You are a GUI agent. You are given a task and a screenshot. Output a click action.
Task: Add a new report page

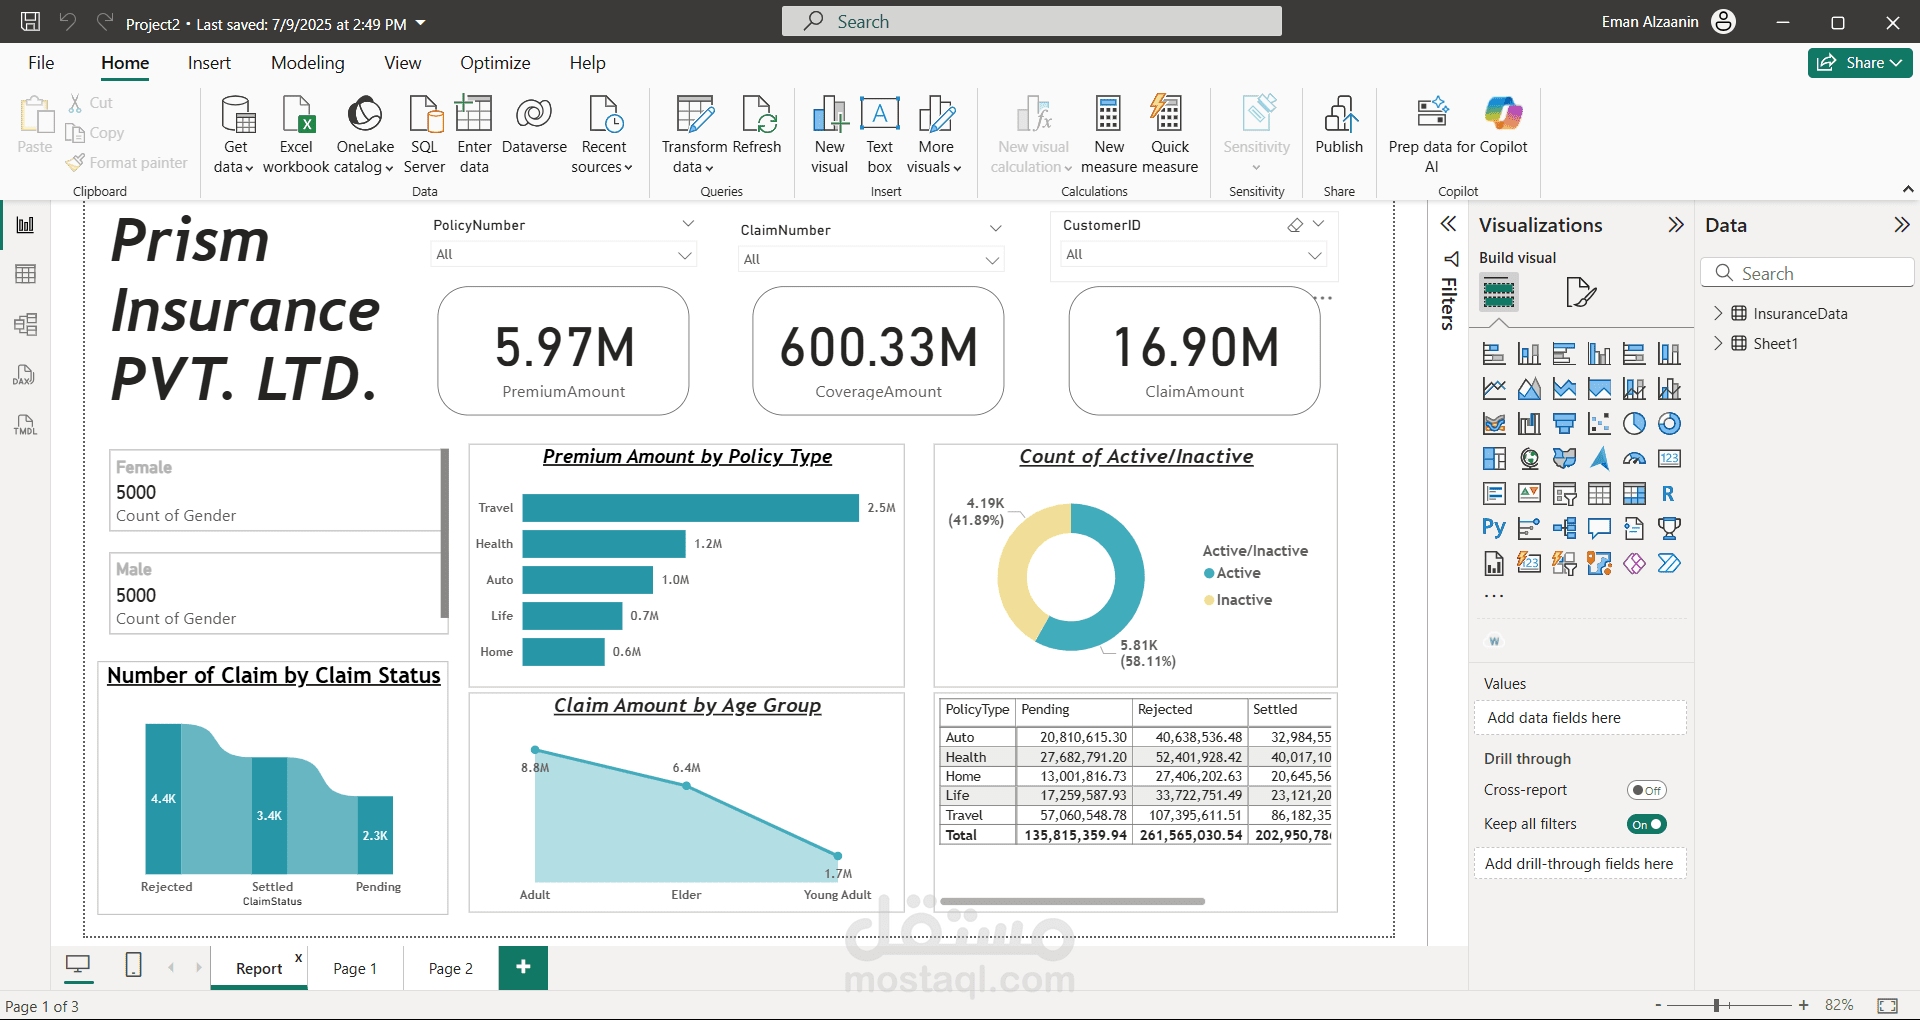tap(523, 967)
